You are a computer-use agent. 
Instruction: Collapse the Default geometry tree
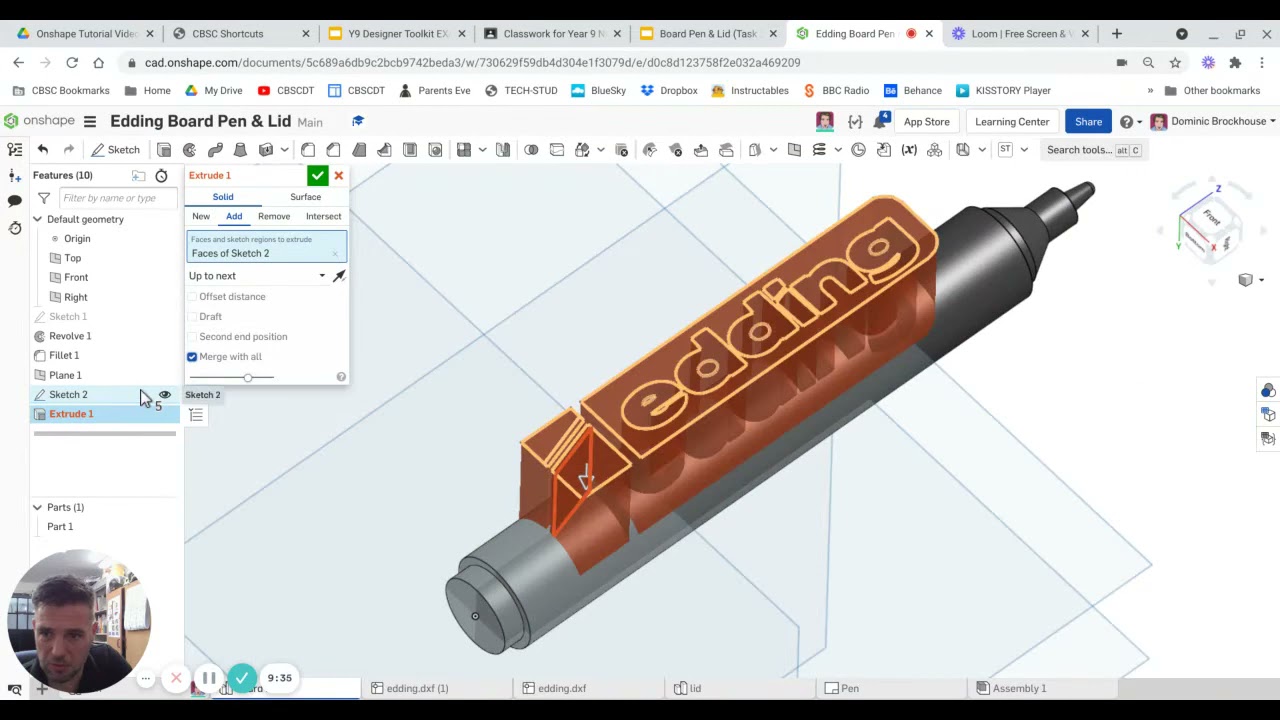(x=37, y=219)
